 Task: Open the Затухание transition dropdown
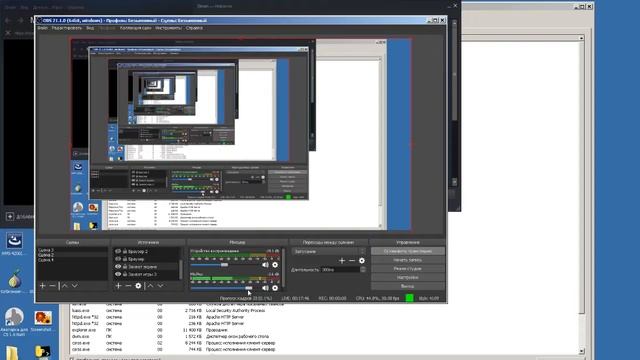pos(329,251)
